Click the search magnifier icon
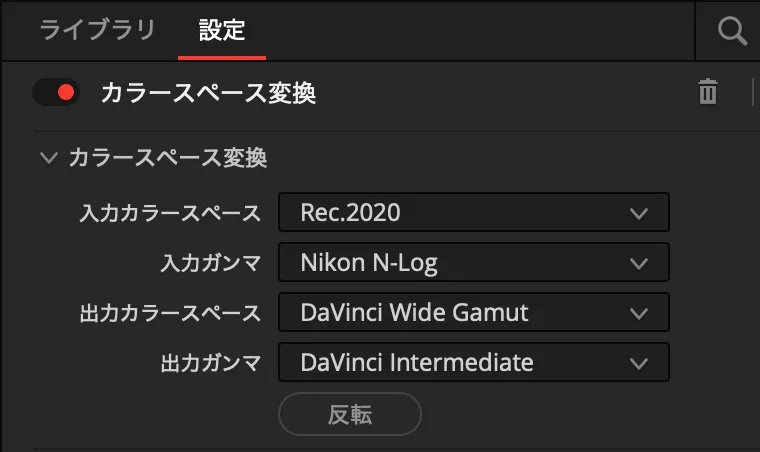 733,31
